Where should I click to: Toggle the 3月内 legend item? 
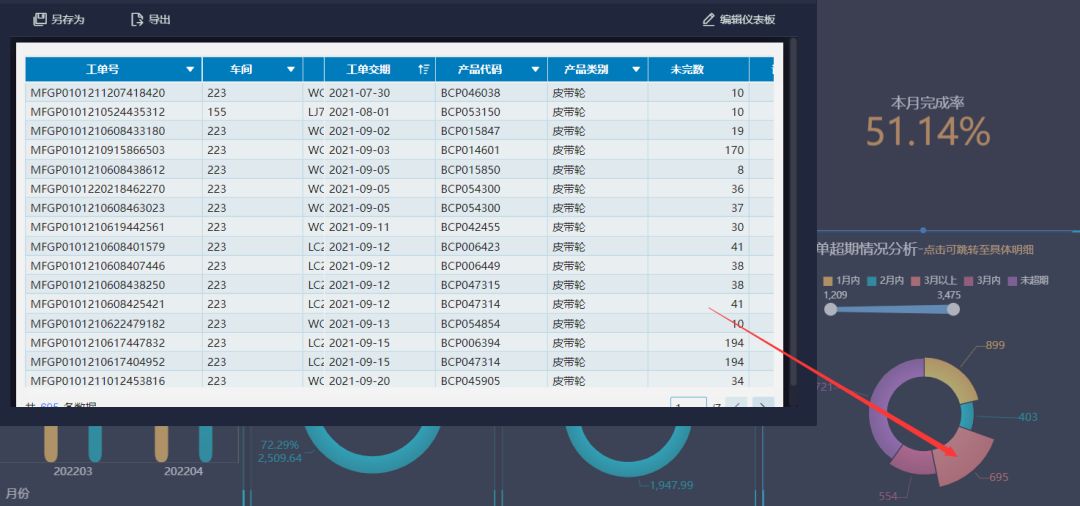(982, 280)
